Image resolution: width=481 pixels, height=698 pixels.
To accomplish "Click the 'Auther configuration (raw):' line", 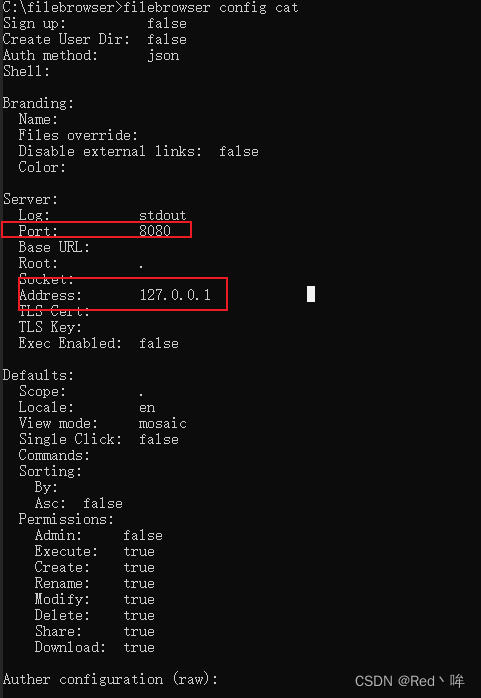I will 110,679.
